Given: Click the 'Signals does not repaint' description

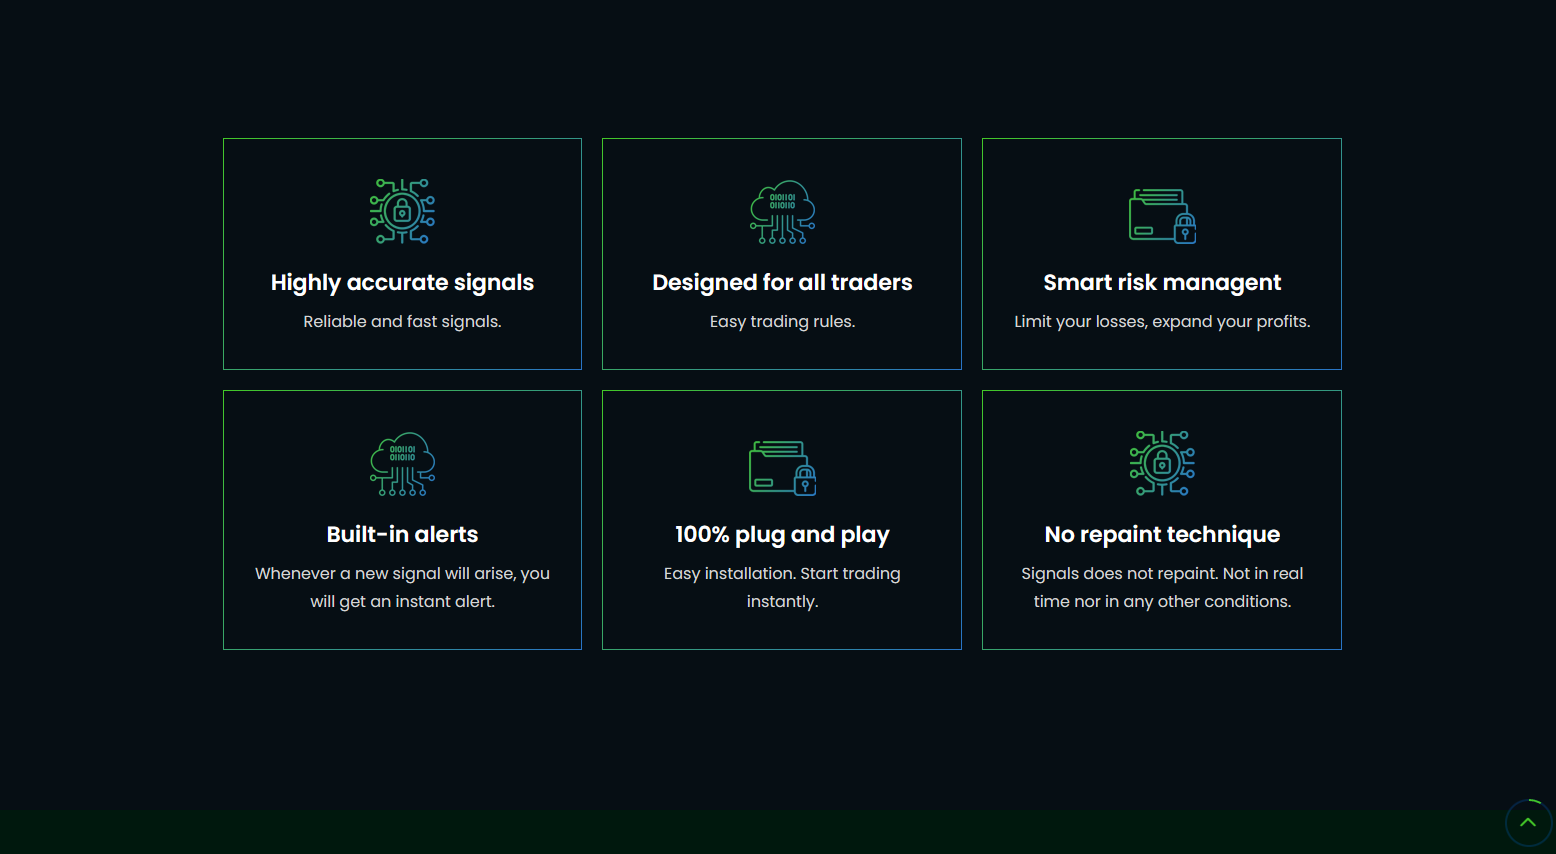Looking at the screenshot, I should 1162,587.
